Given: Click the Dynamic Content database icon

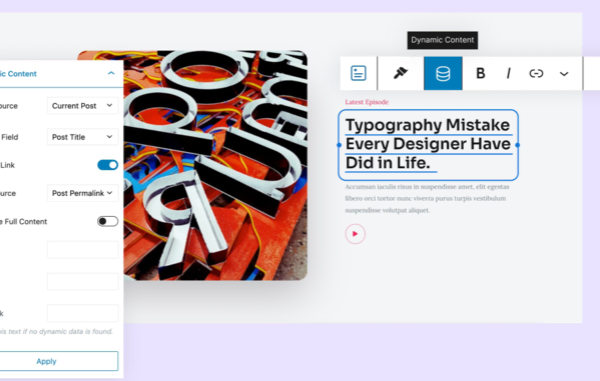Looking at the screenshot, I should tap(443, 73).
